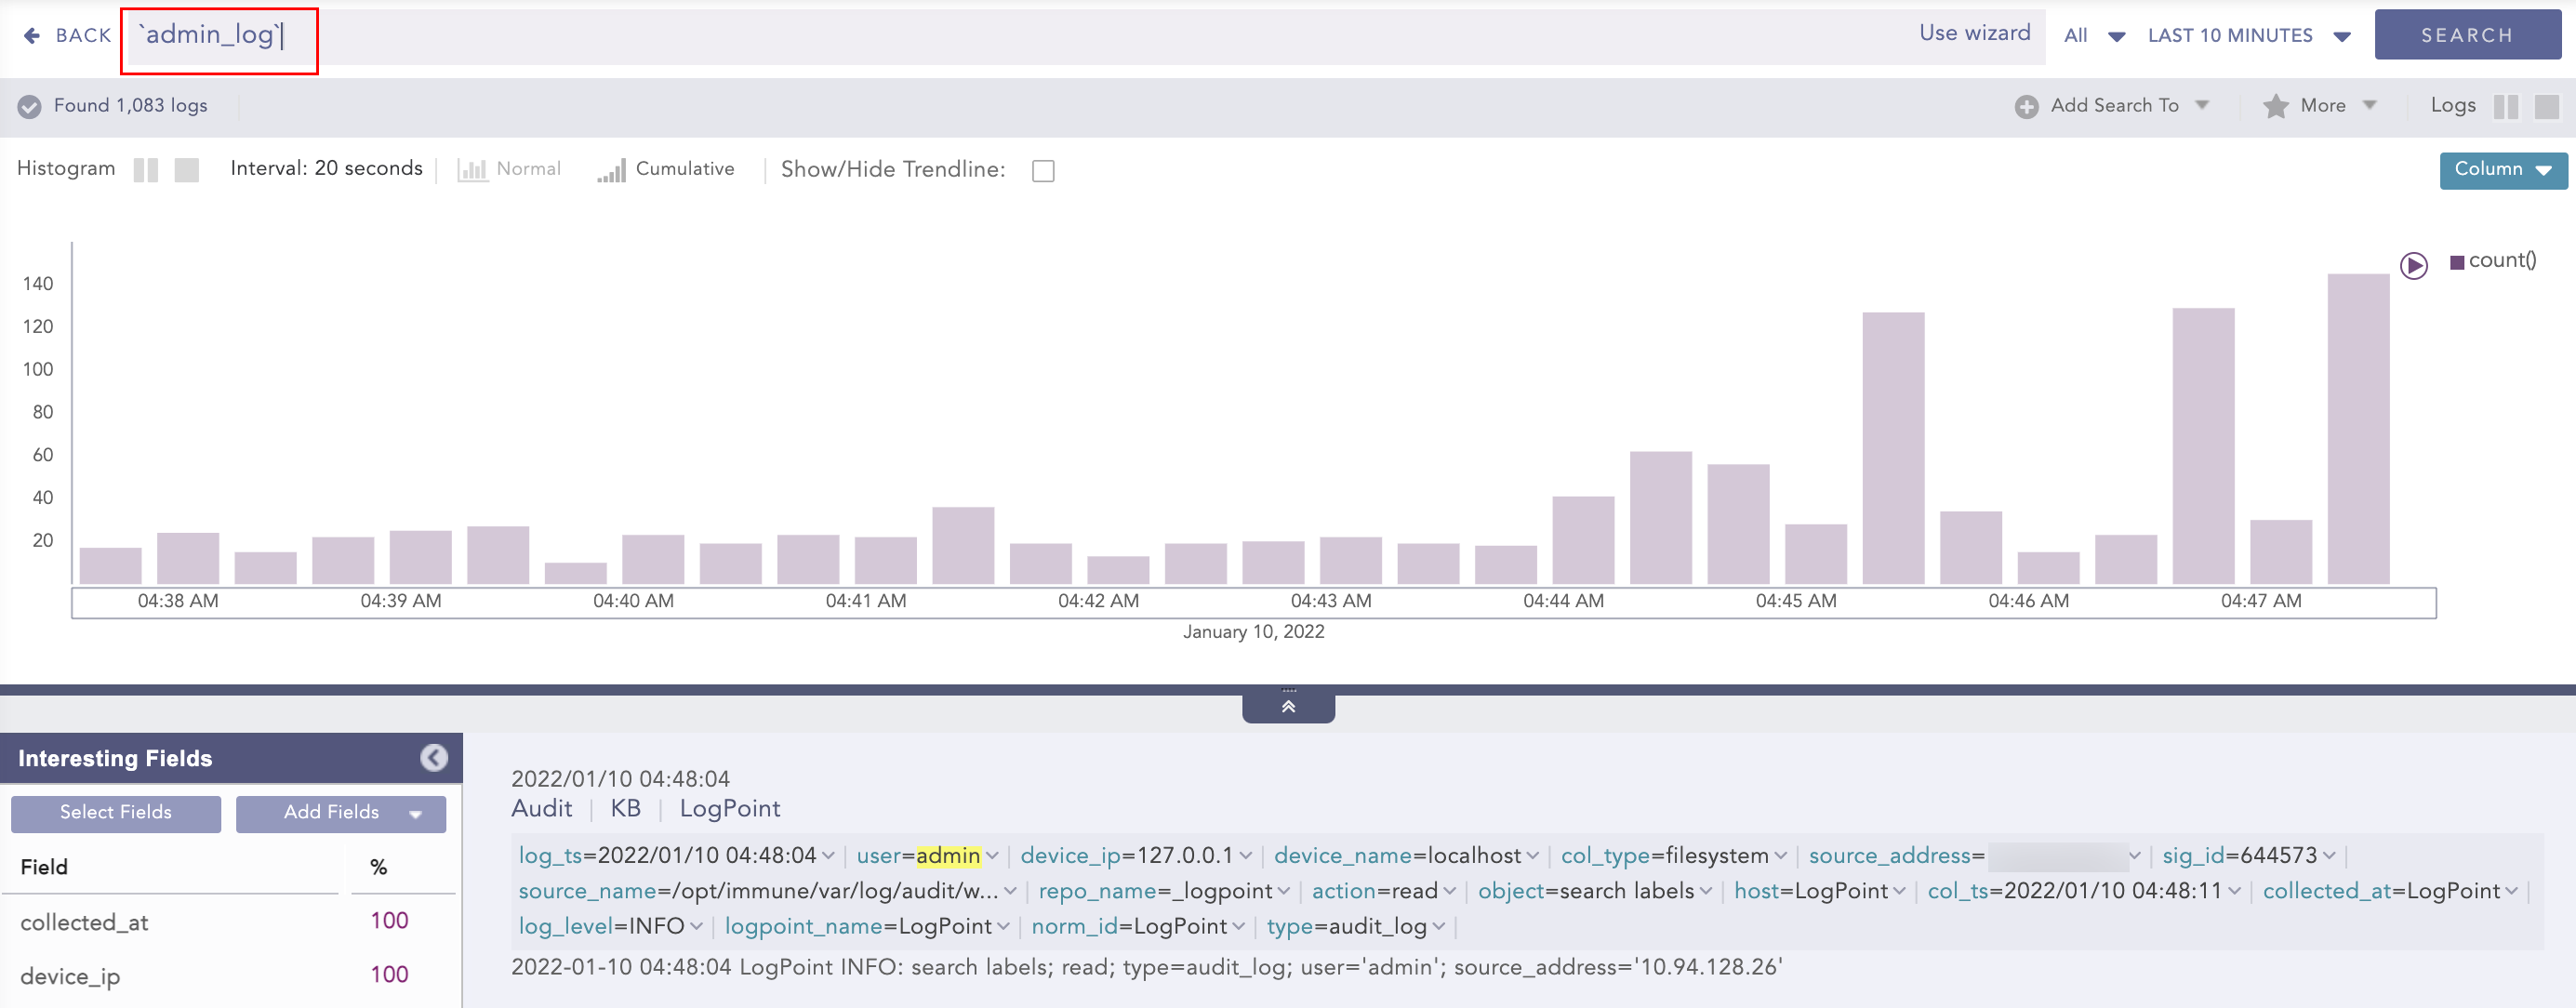The width and height of the screenshot is (2576, 1008).
Task: Select the Normal histogram chart icon
Action: pos(472,170)
